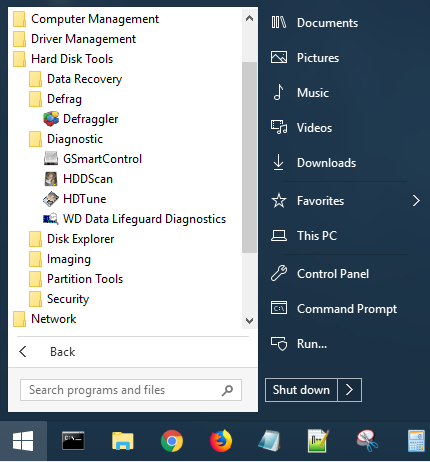This screenshot has width=430, height=462.
Task: Open HDTune application
Action: [x=75, y=199]
